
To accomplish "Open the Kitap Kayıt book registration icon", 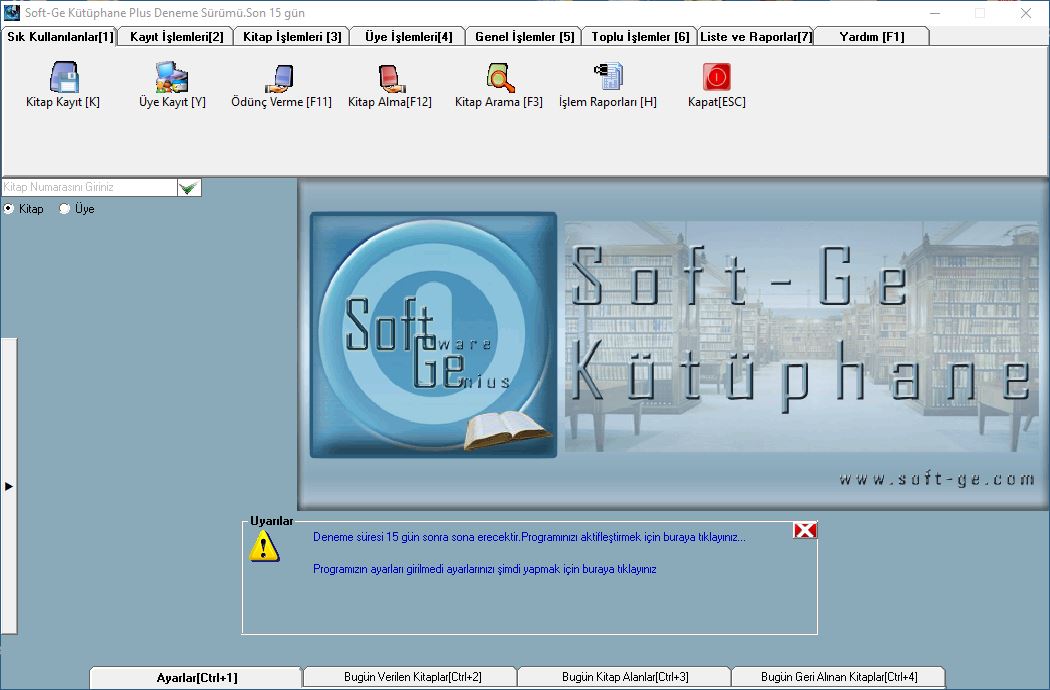I will point(64,77).
